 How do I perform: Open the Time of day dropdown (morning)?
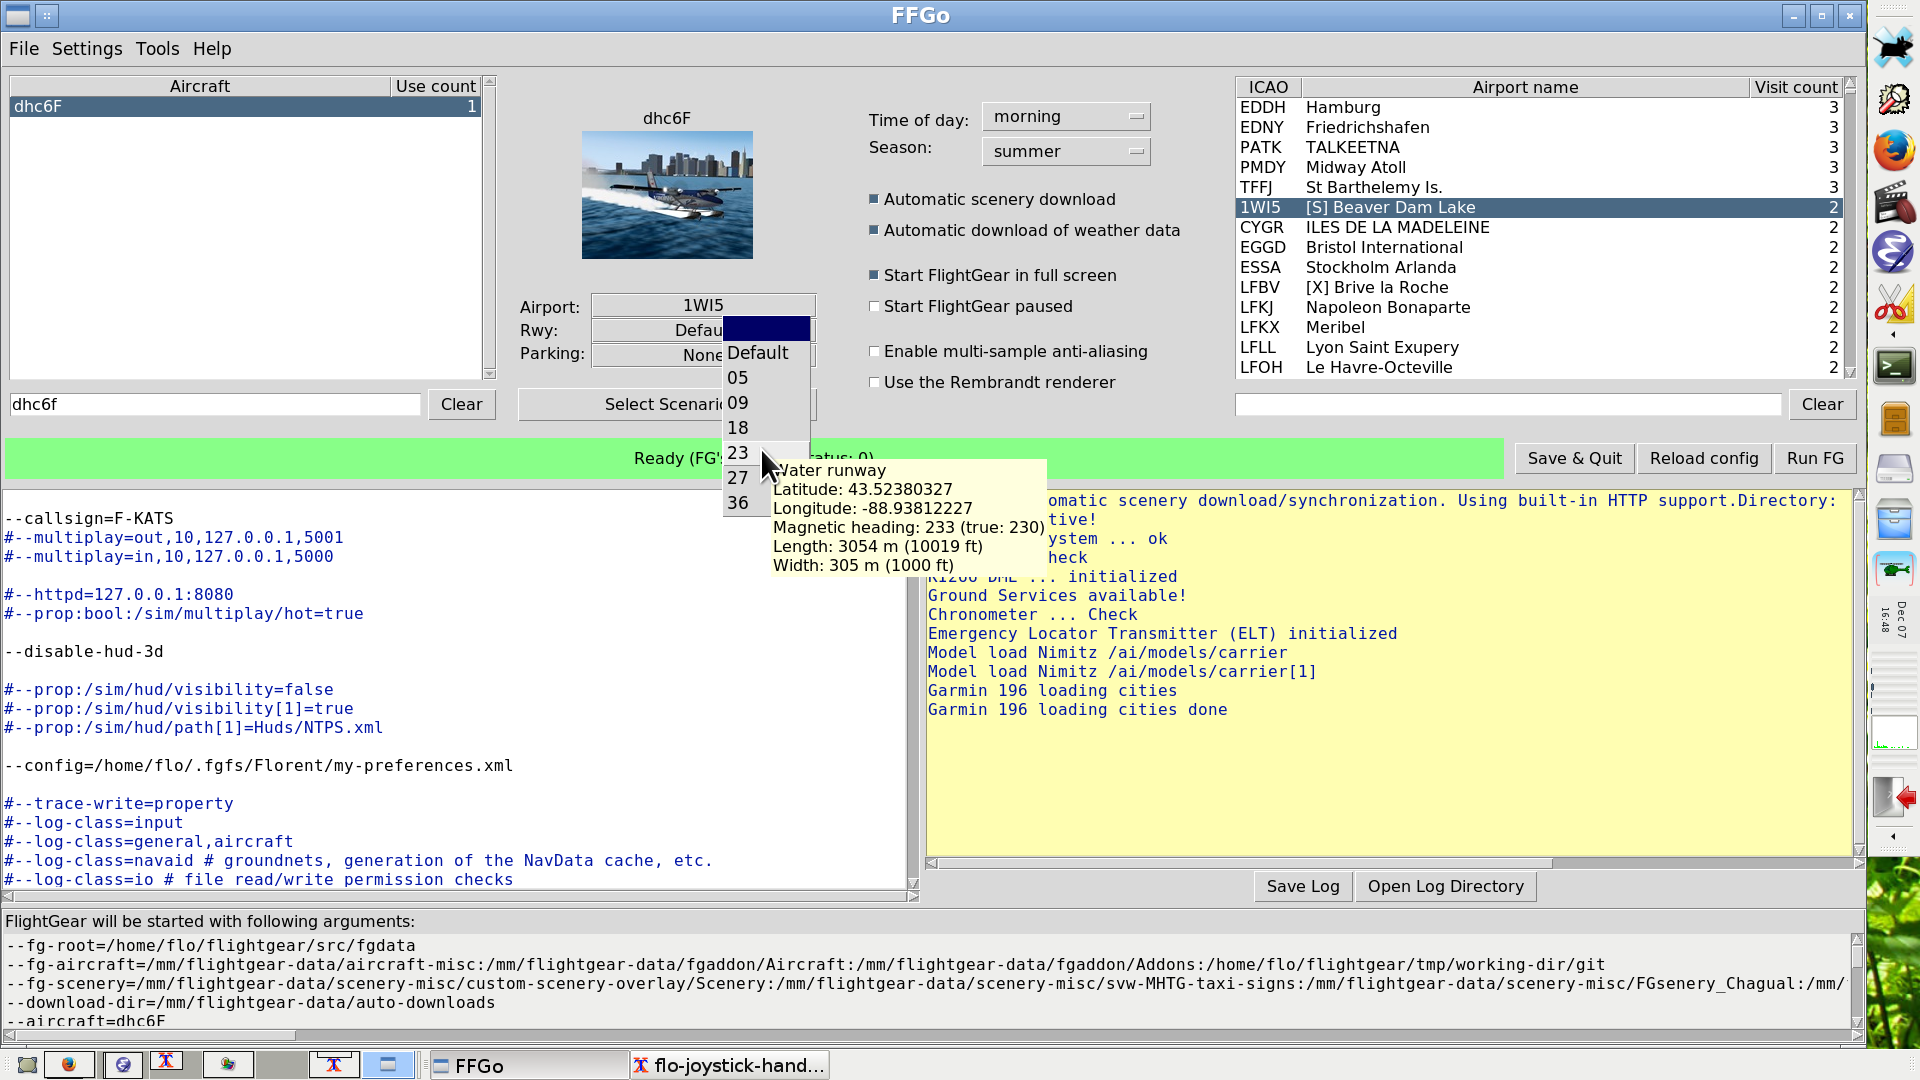[x=1066, y=117]
